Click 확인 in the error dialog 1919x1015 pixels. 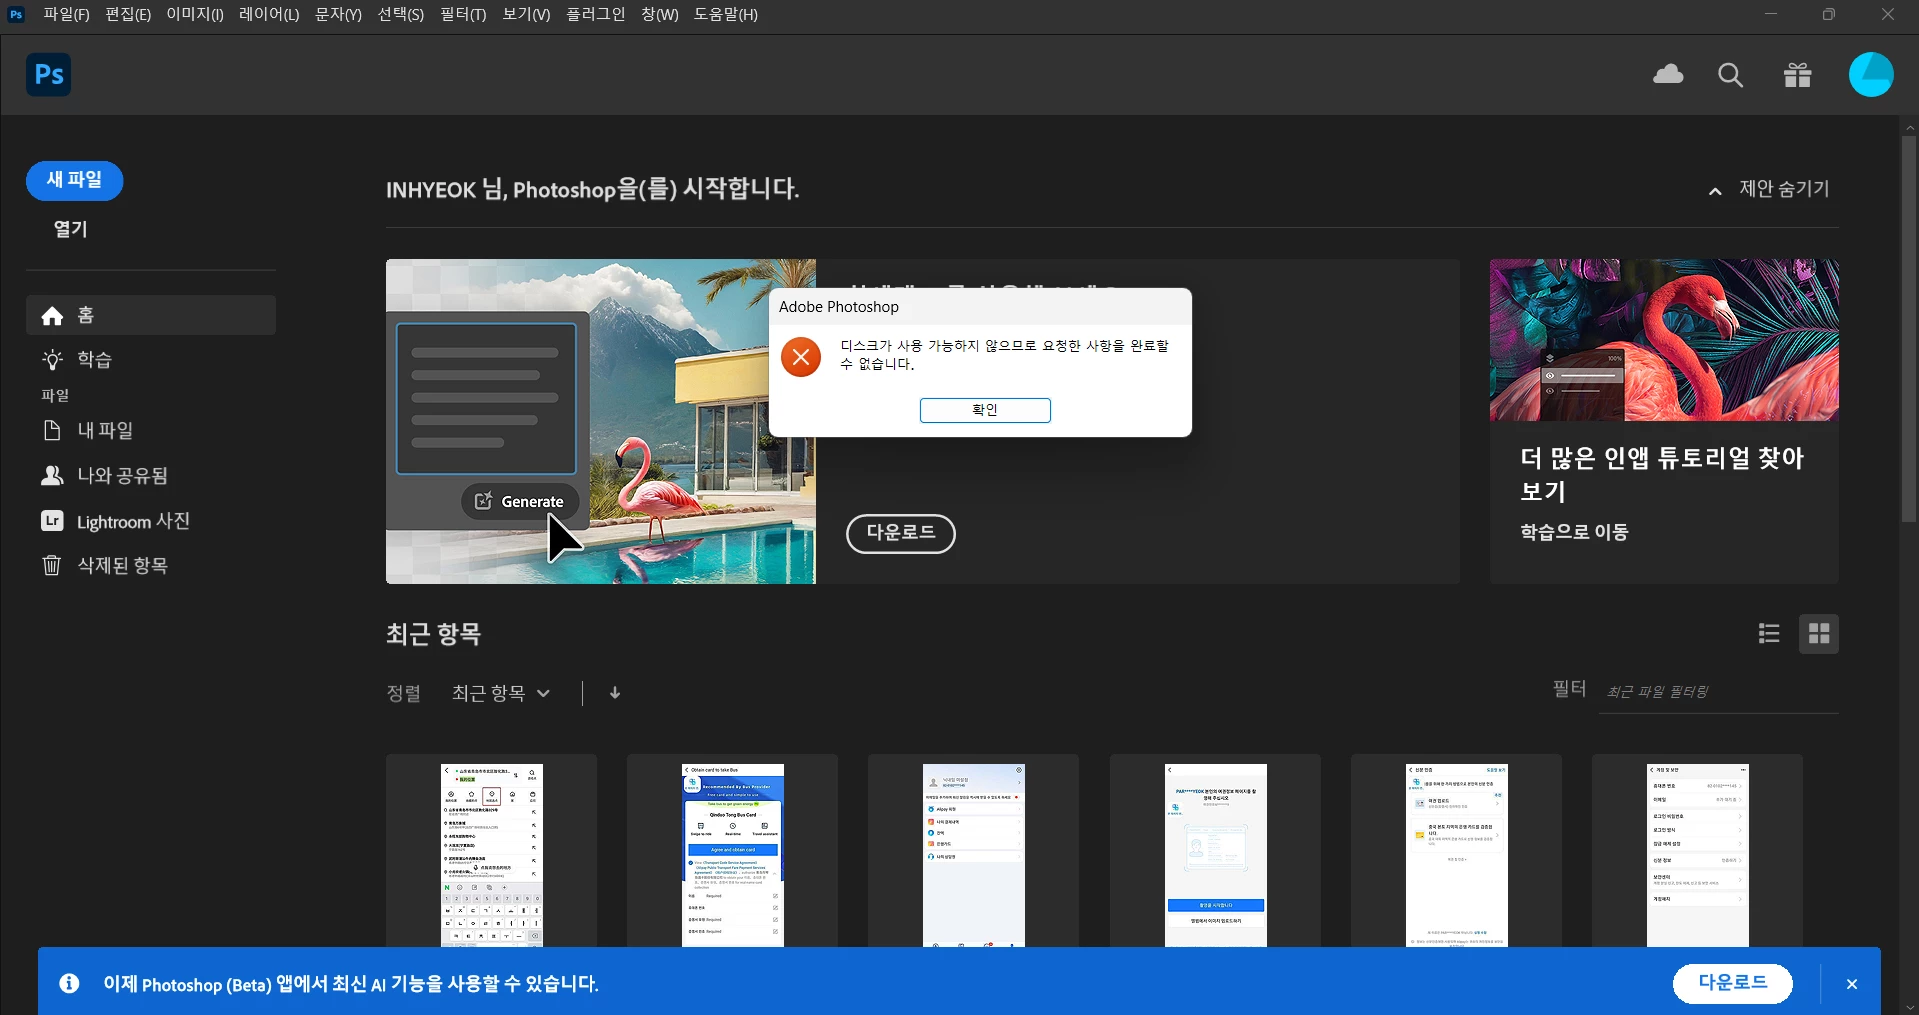click(x=985, y=410)
